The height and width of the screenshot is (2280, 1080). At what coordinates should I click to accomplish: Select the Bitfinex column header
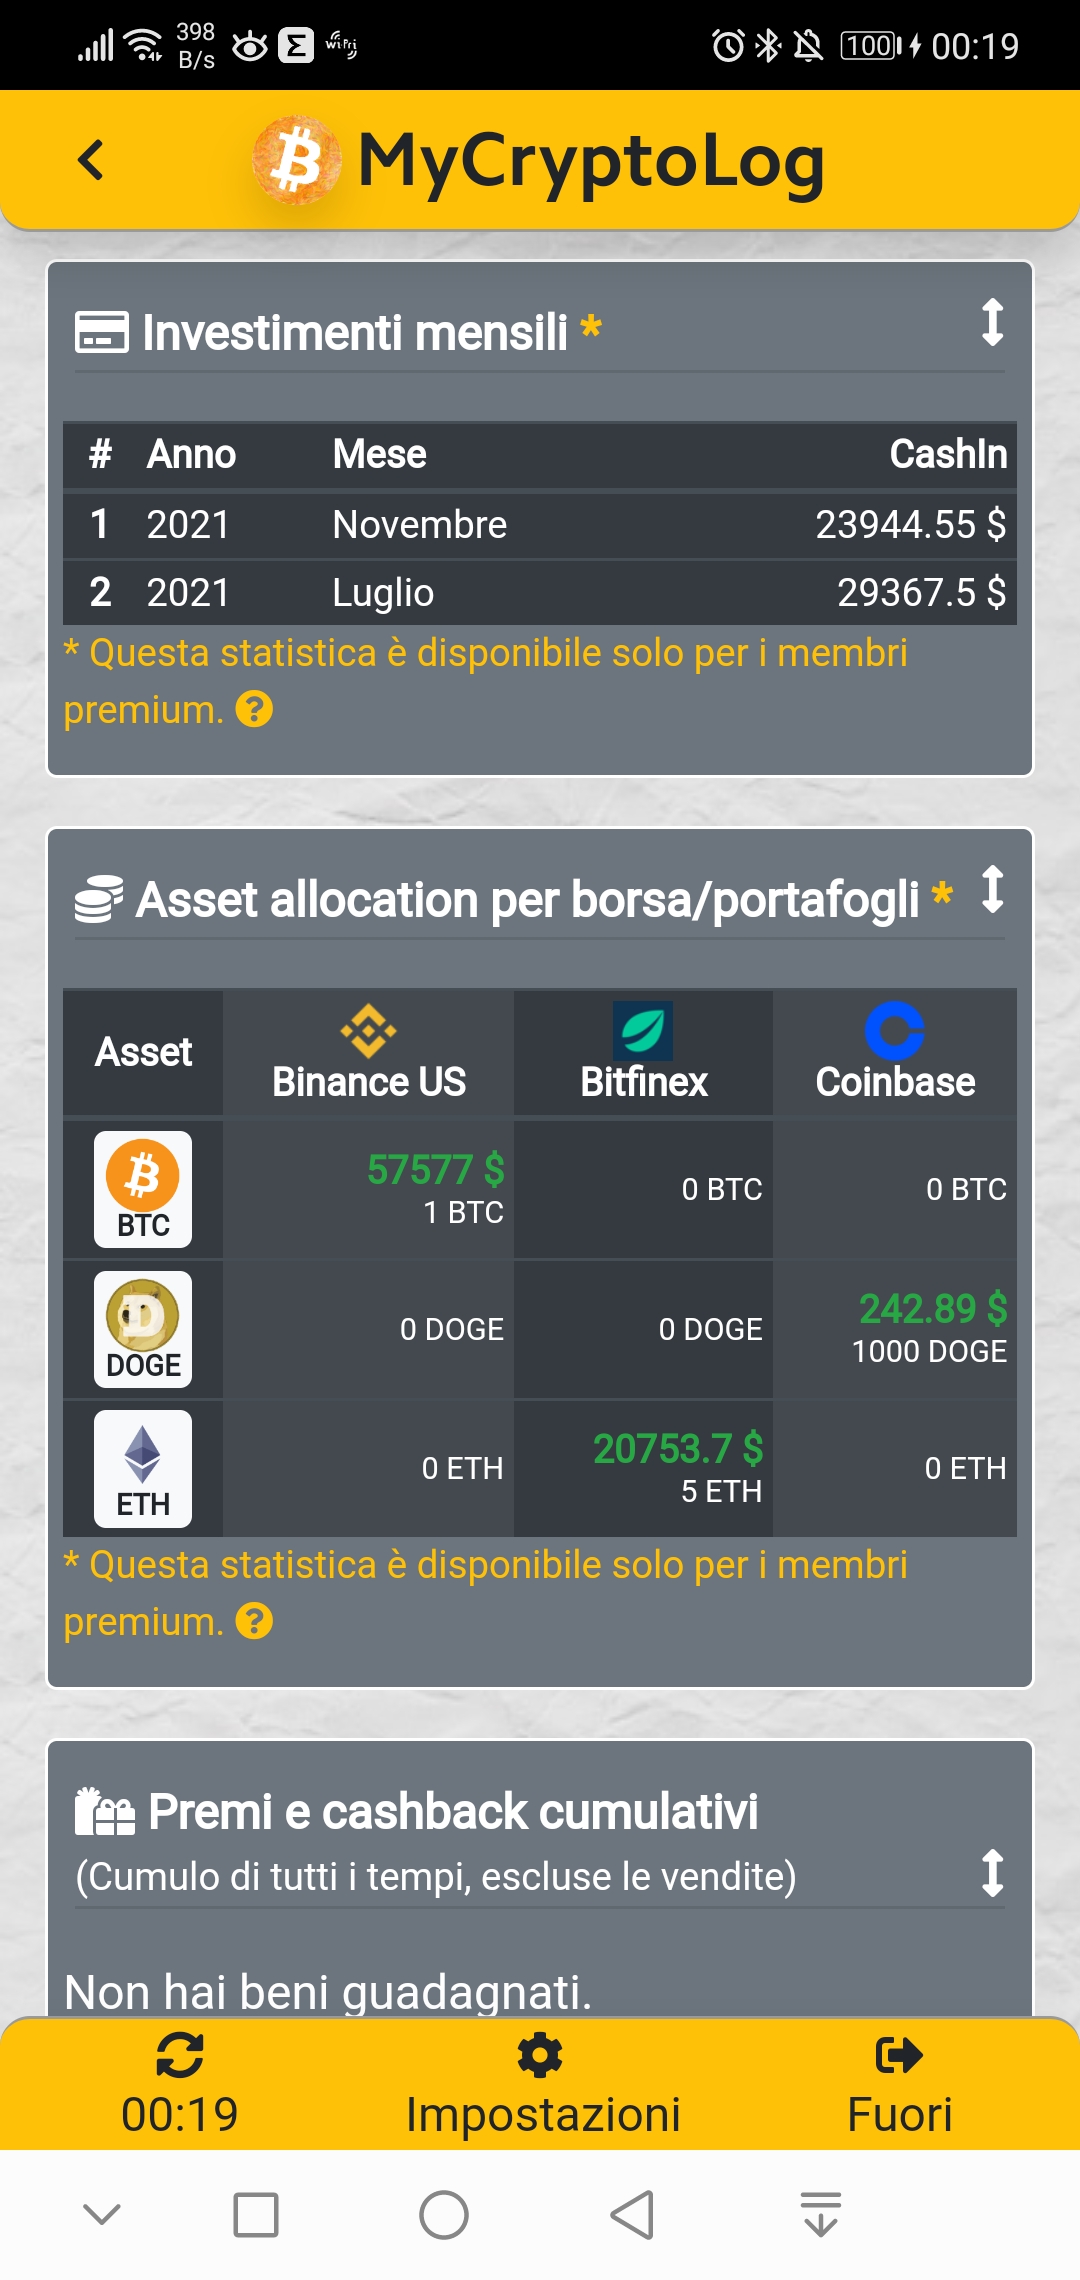[x=644, y=1053]
